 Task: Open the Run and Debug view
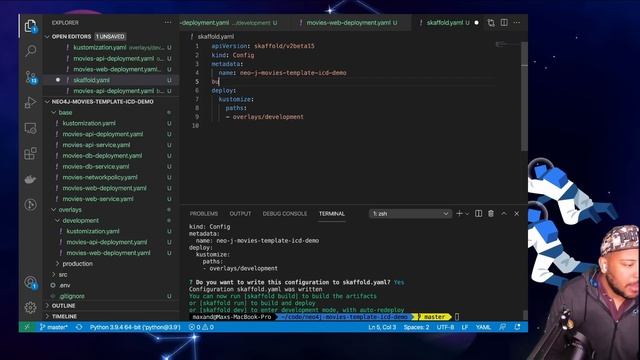(x=31, y=102)
